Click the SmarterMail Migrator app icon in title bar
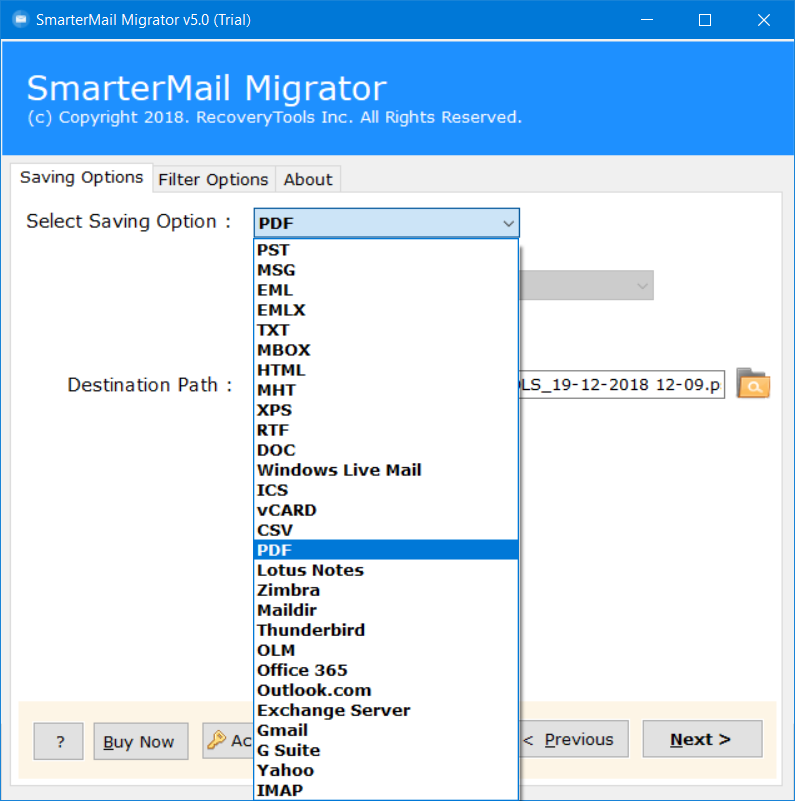This screenshot has height=801, width=795. click(x=20, y=20)
